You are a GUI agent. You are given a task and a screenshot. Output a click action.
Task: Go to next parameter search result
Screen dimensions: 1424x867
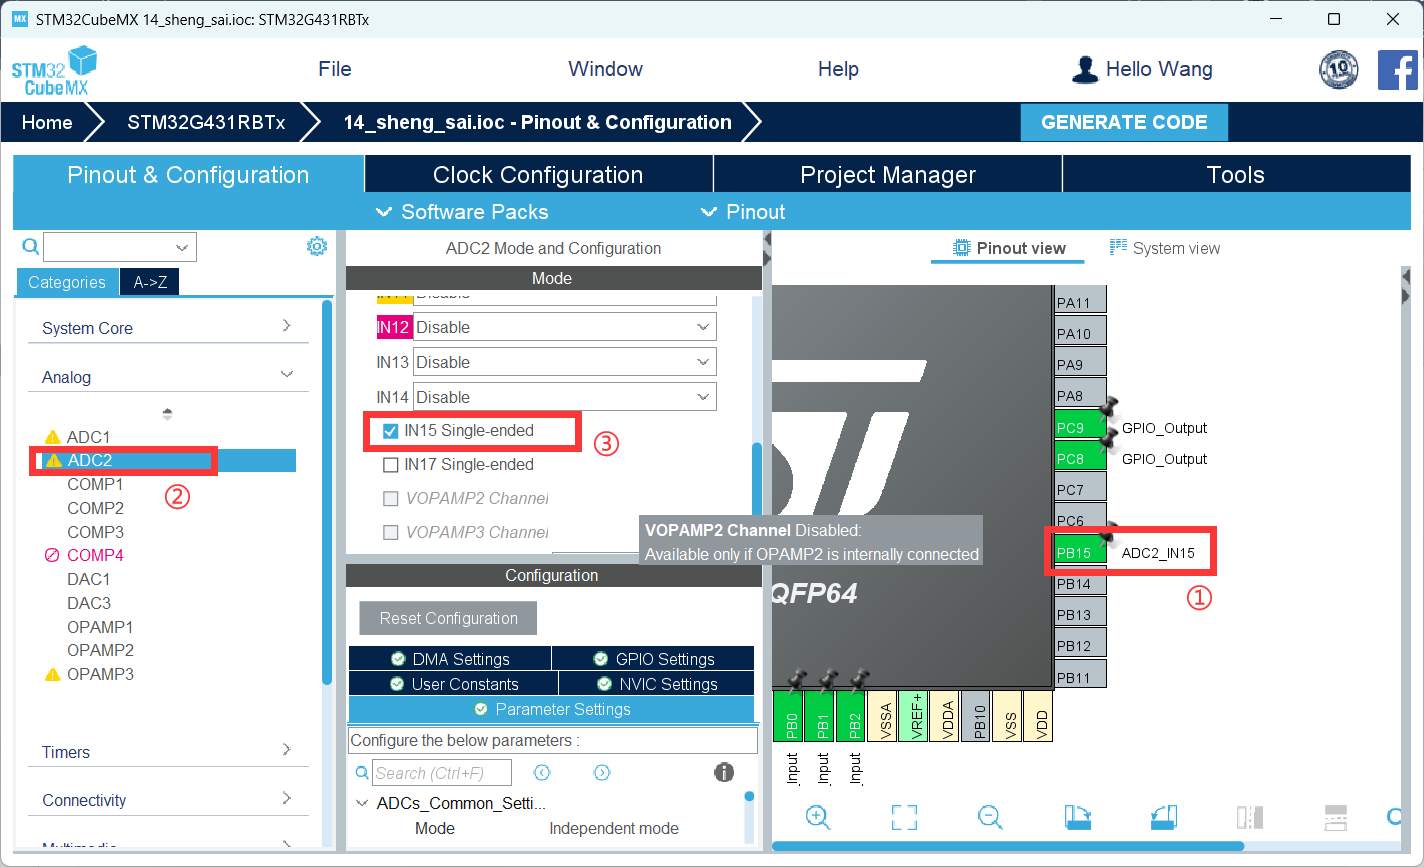[602, 772]
